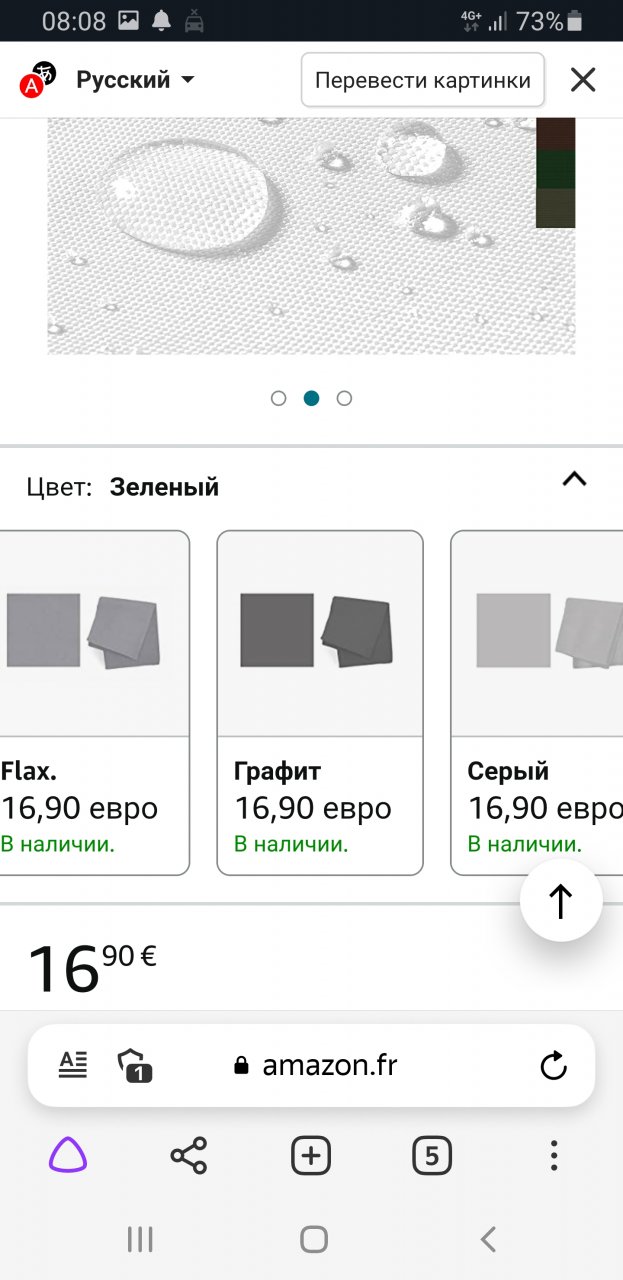Choose the Графит color option
The width and height of the screenshot is (623, 1280).
point(320,702)
